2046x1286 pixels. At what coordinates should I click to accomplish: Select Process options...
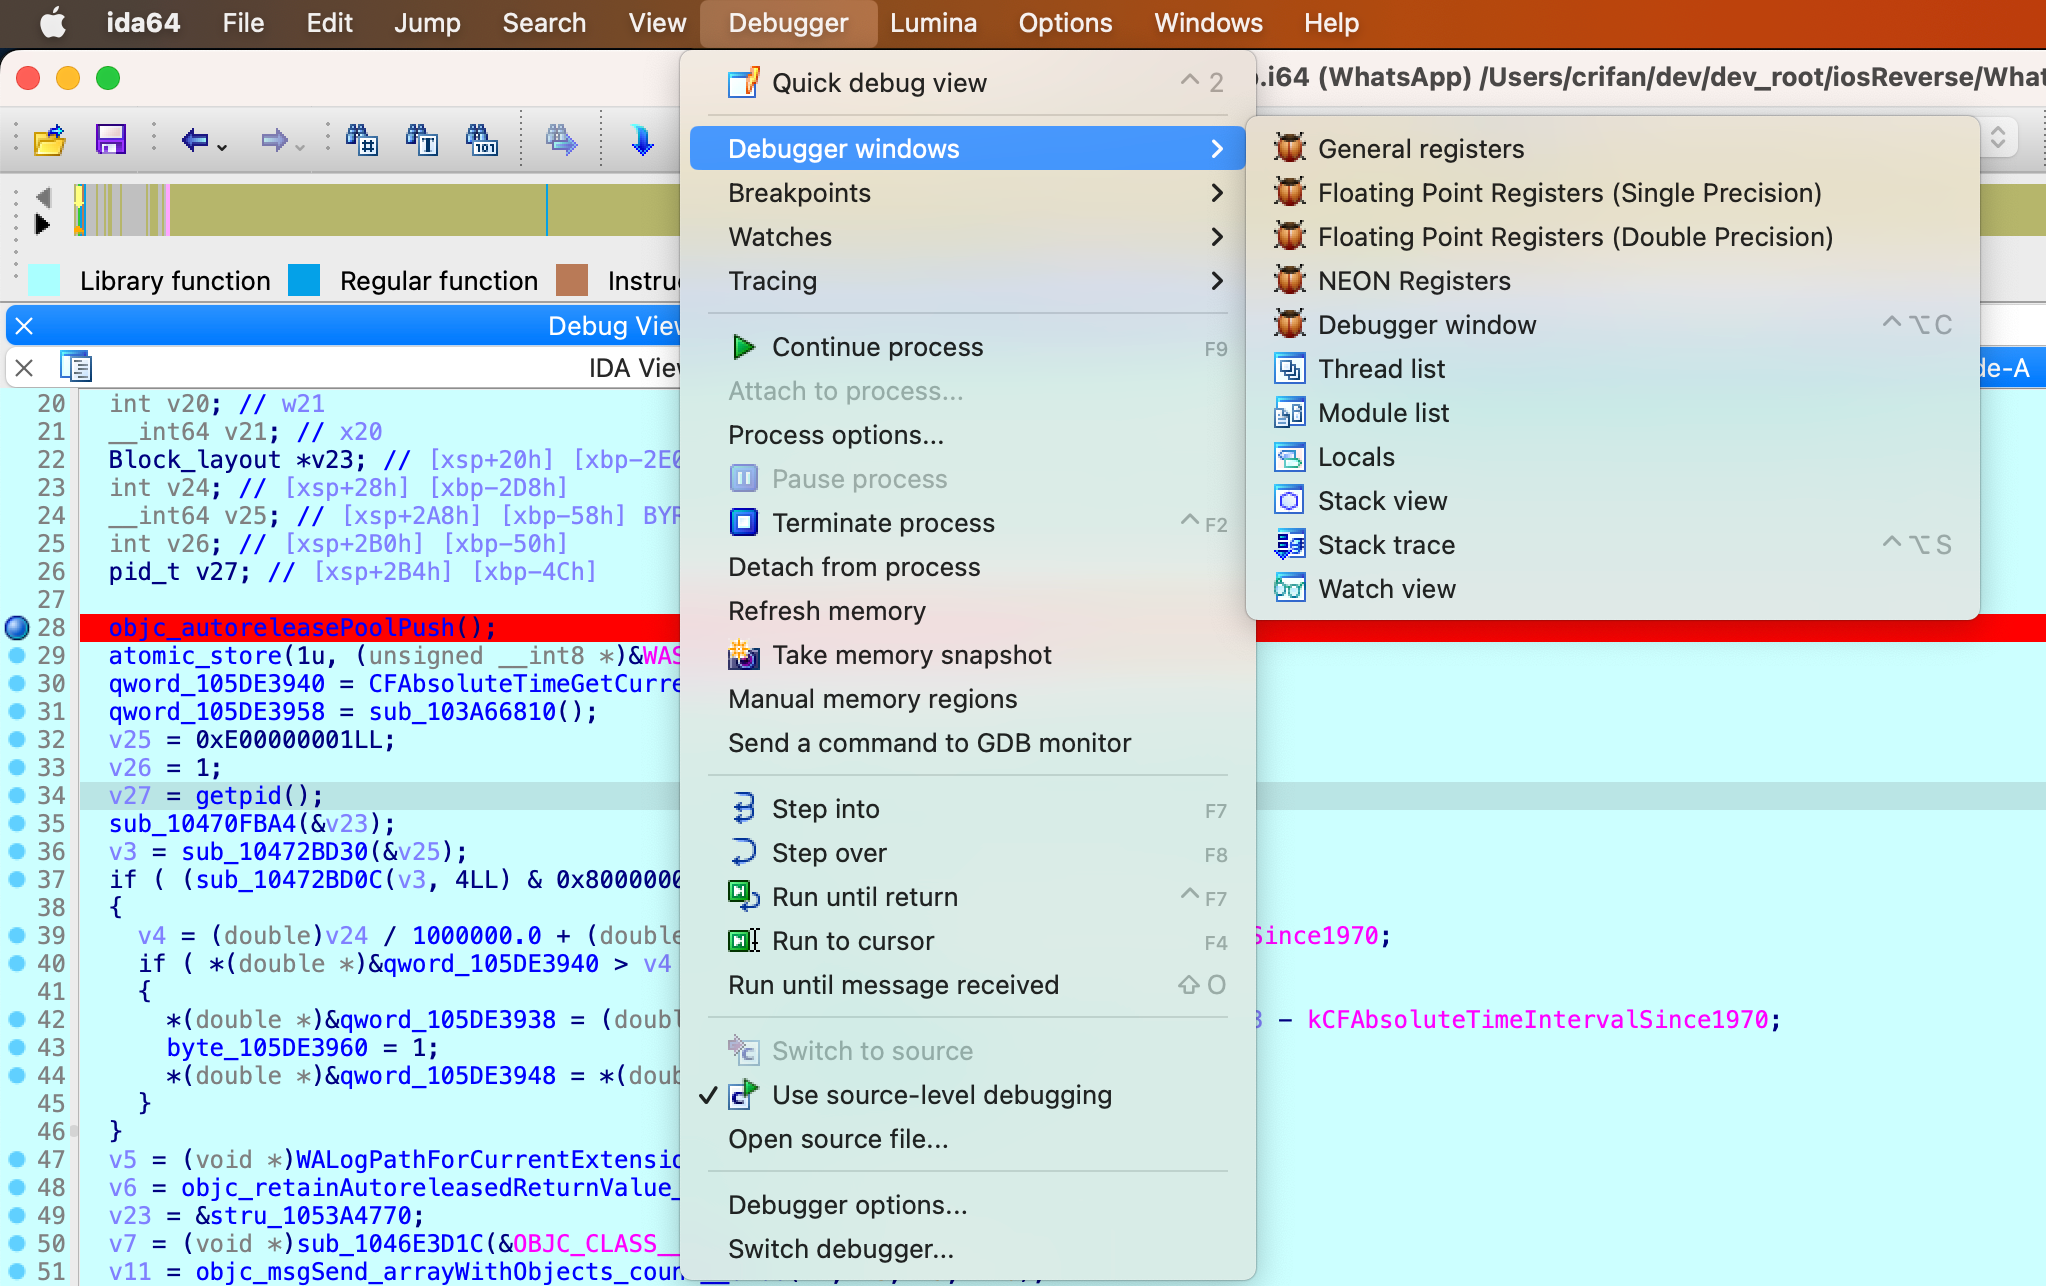pos(967,435)
